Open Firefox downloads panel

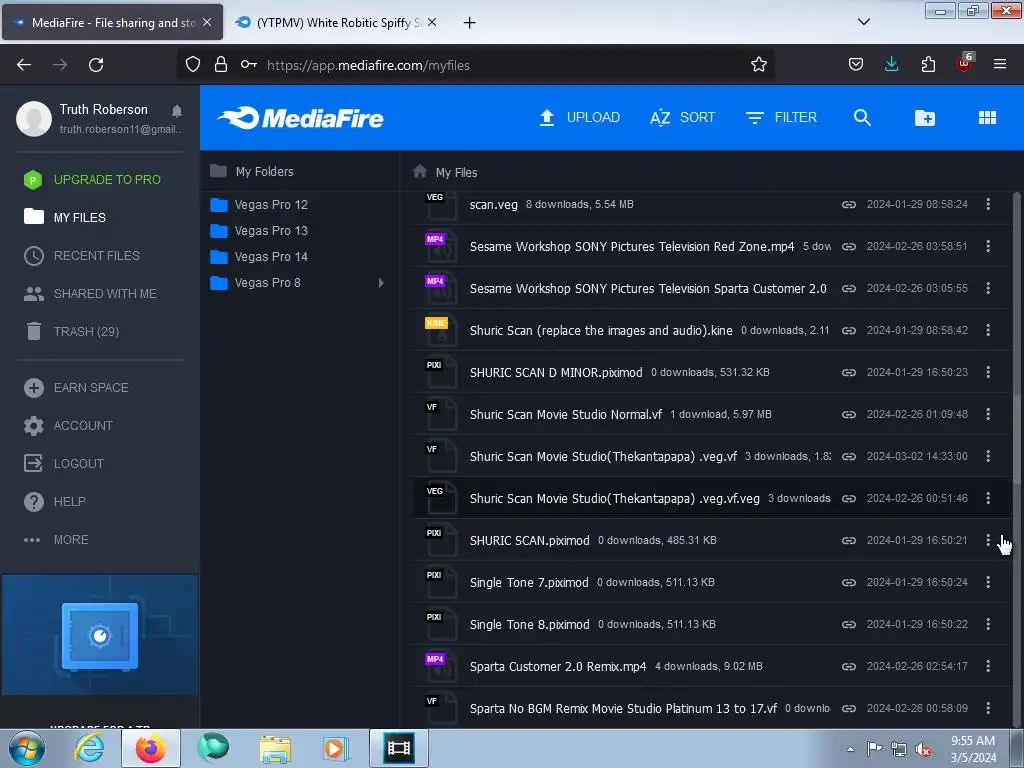(x=891, y=64)
